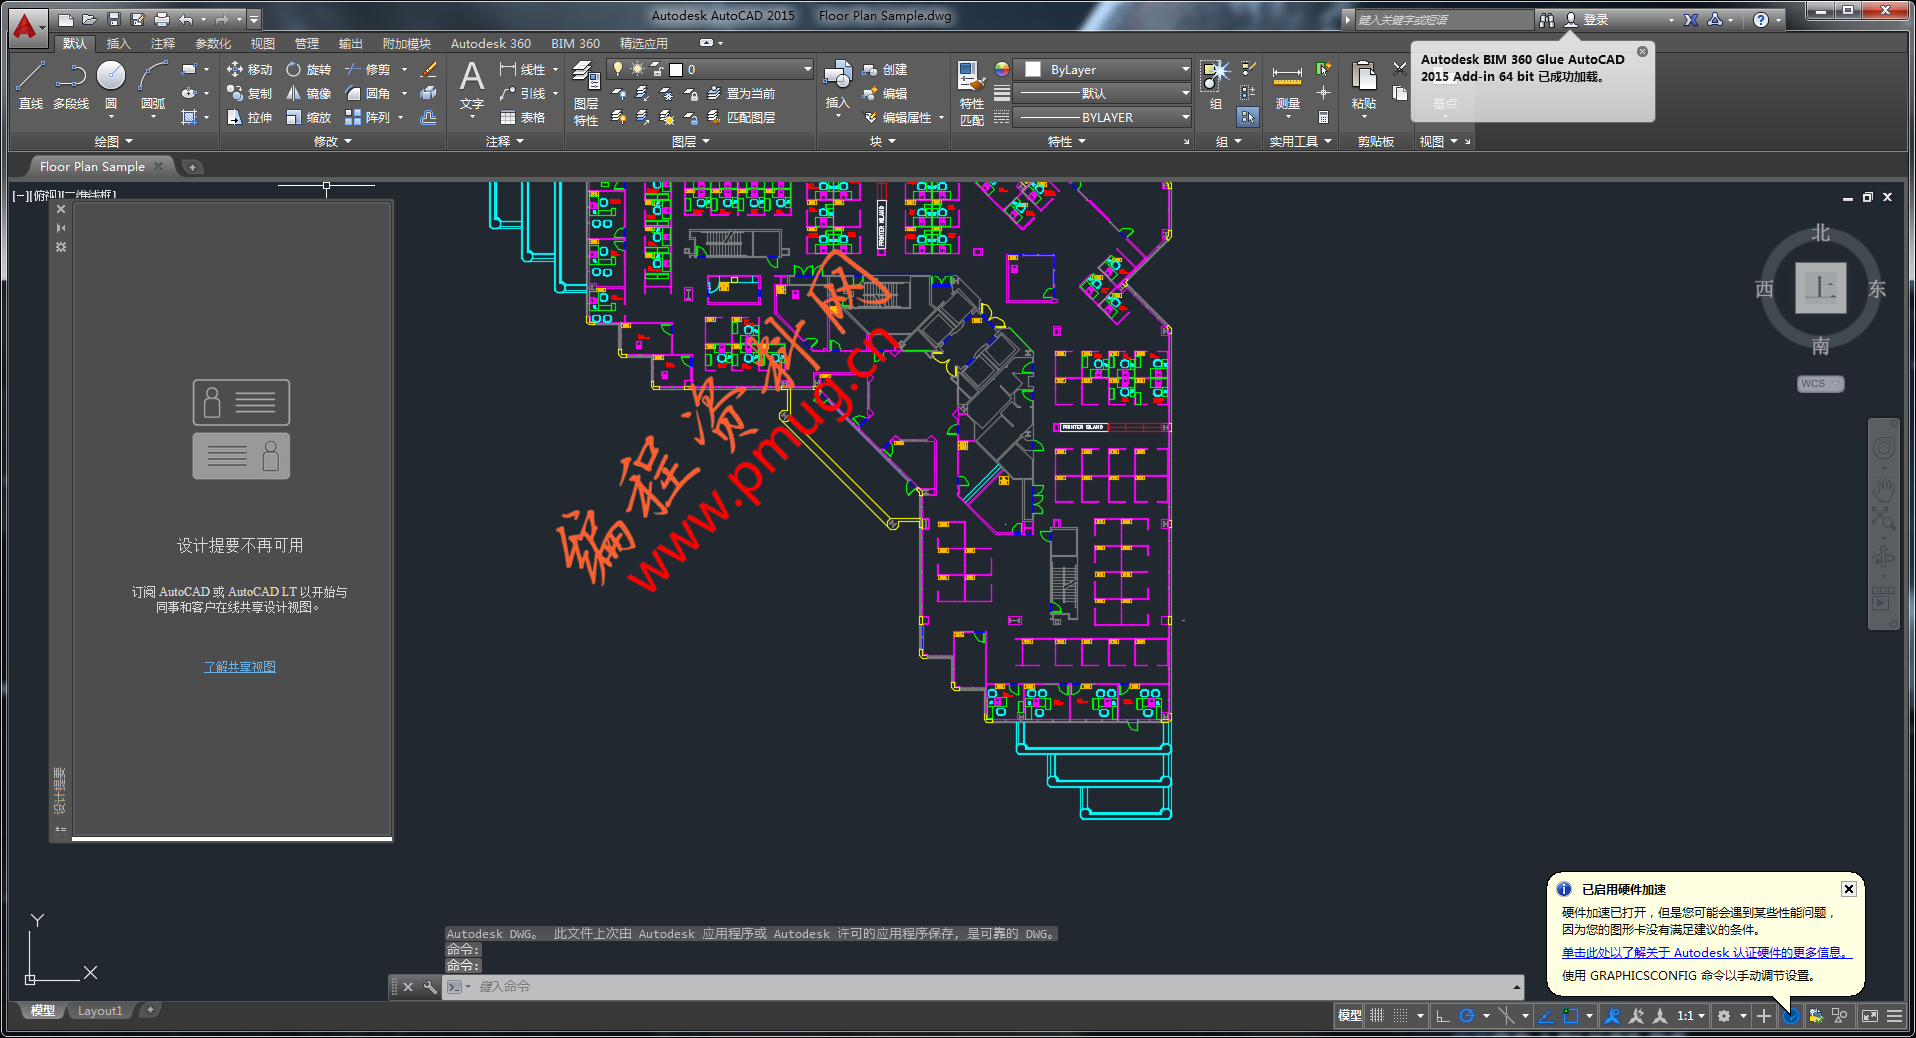Click 匹配图层 (Match Layer) button

742,117
